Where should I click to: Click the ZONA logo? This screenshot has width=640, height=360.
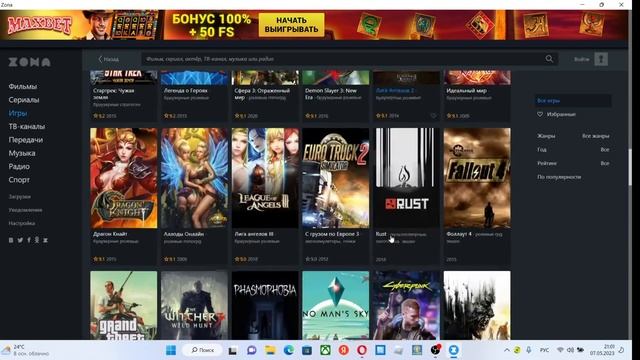tap(30, 62)
